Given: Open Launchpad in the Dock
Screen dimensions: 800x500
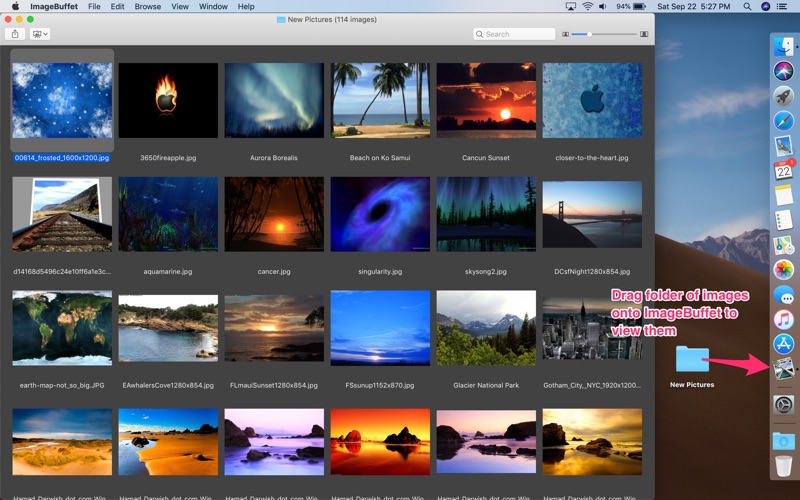Looking at the screenshot, I should 784,96.
